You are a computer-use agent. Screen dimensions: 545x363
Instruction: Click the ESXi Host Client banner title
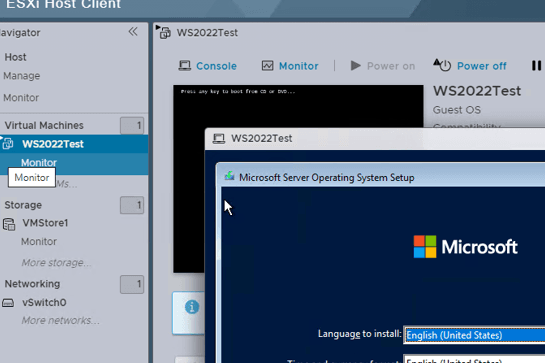[64, 5]
